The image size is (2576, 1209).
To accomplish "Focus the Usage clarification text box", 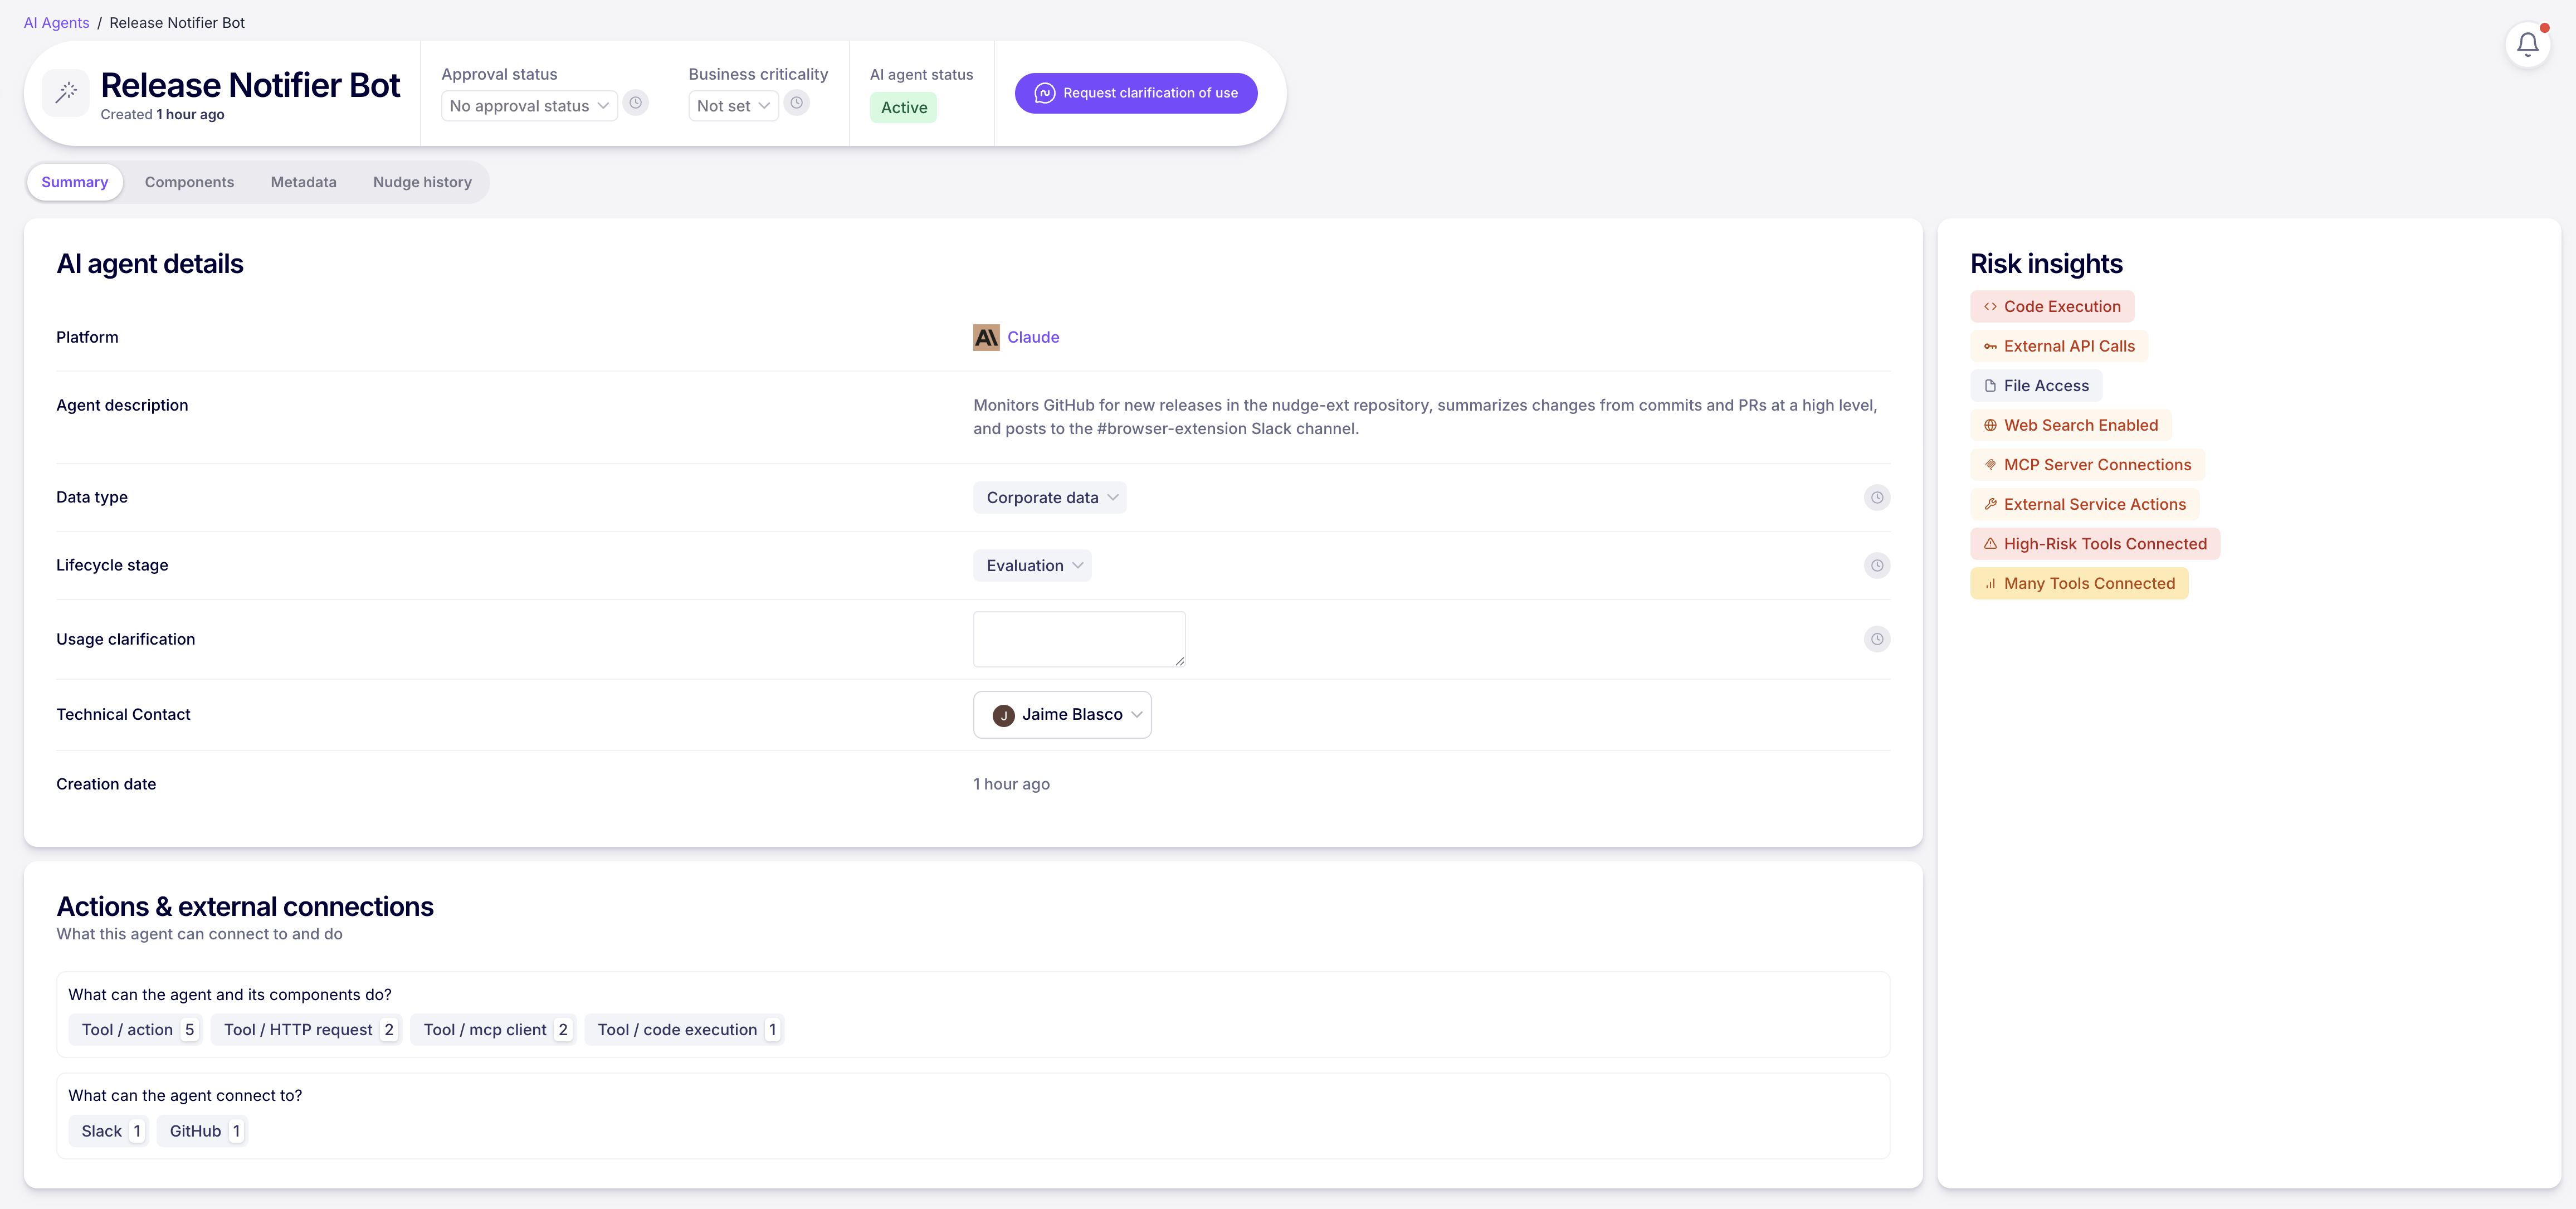I will pos(1078,639).
